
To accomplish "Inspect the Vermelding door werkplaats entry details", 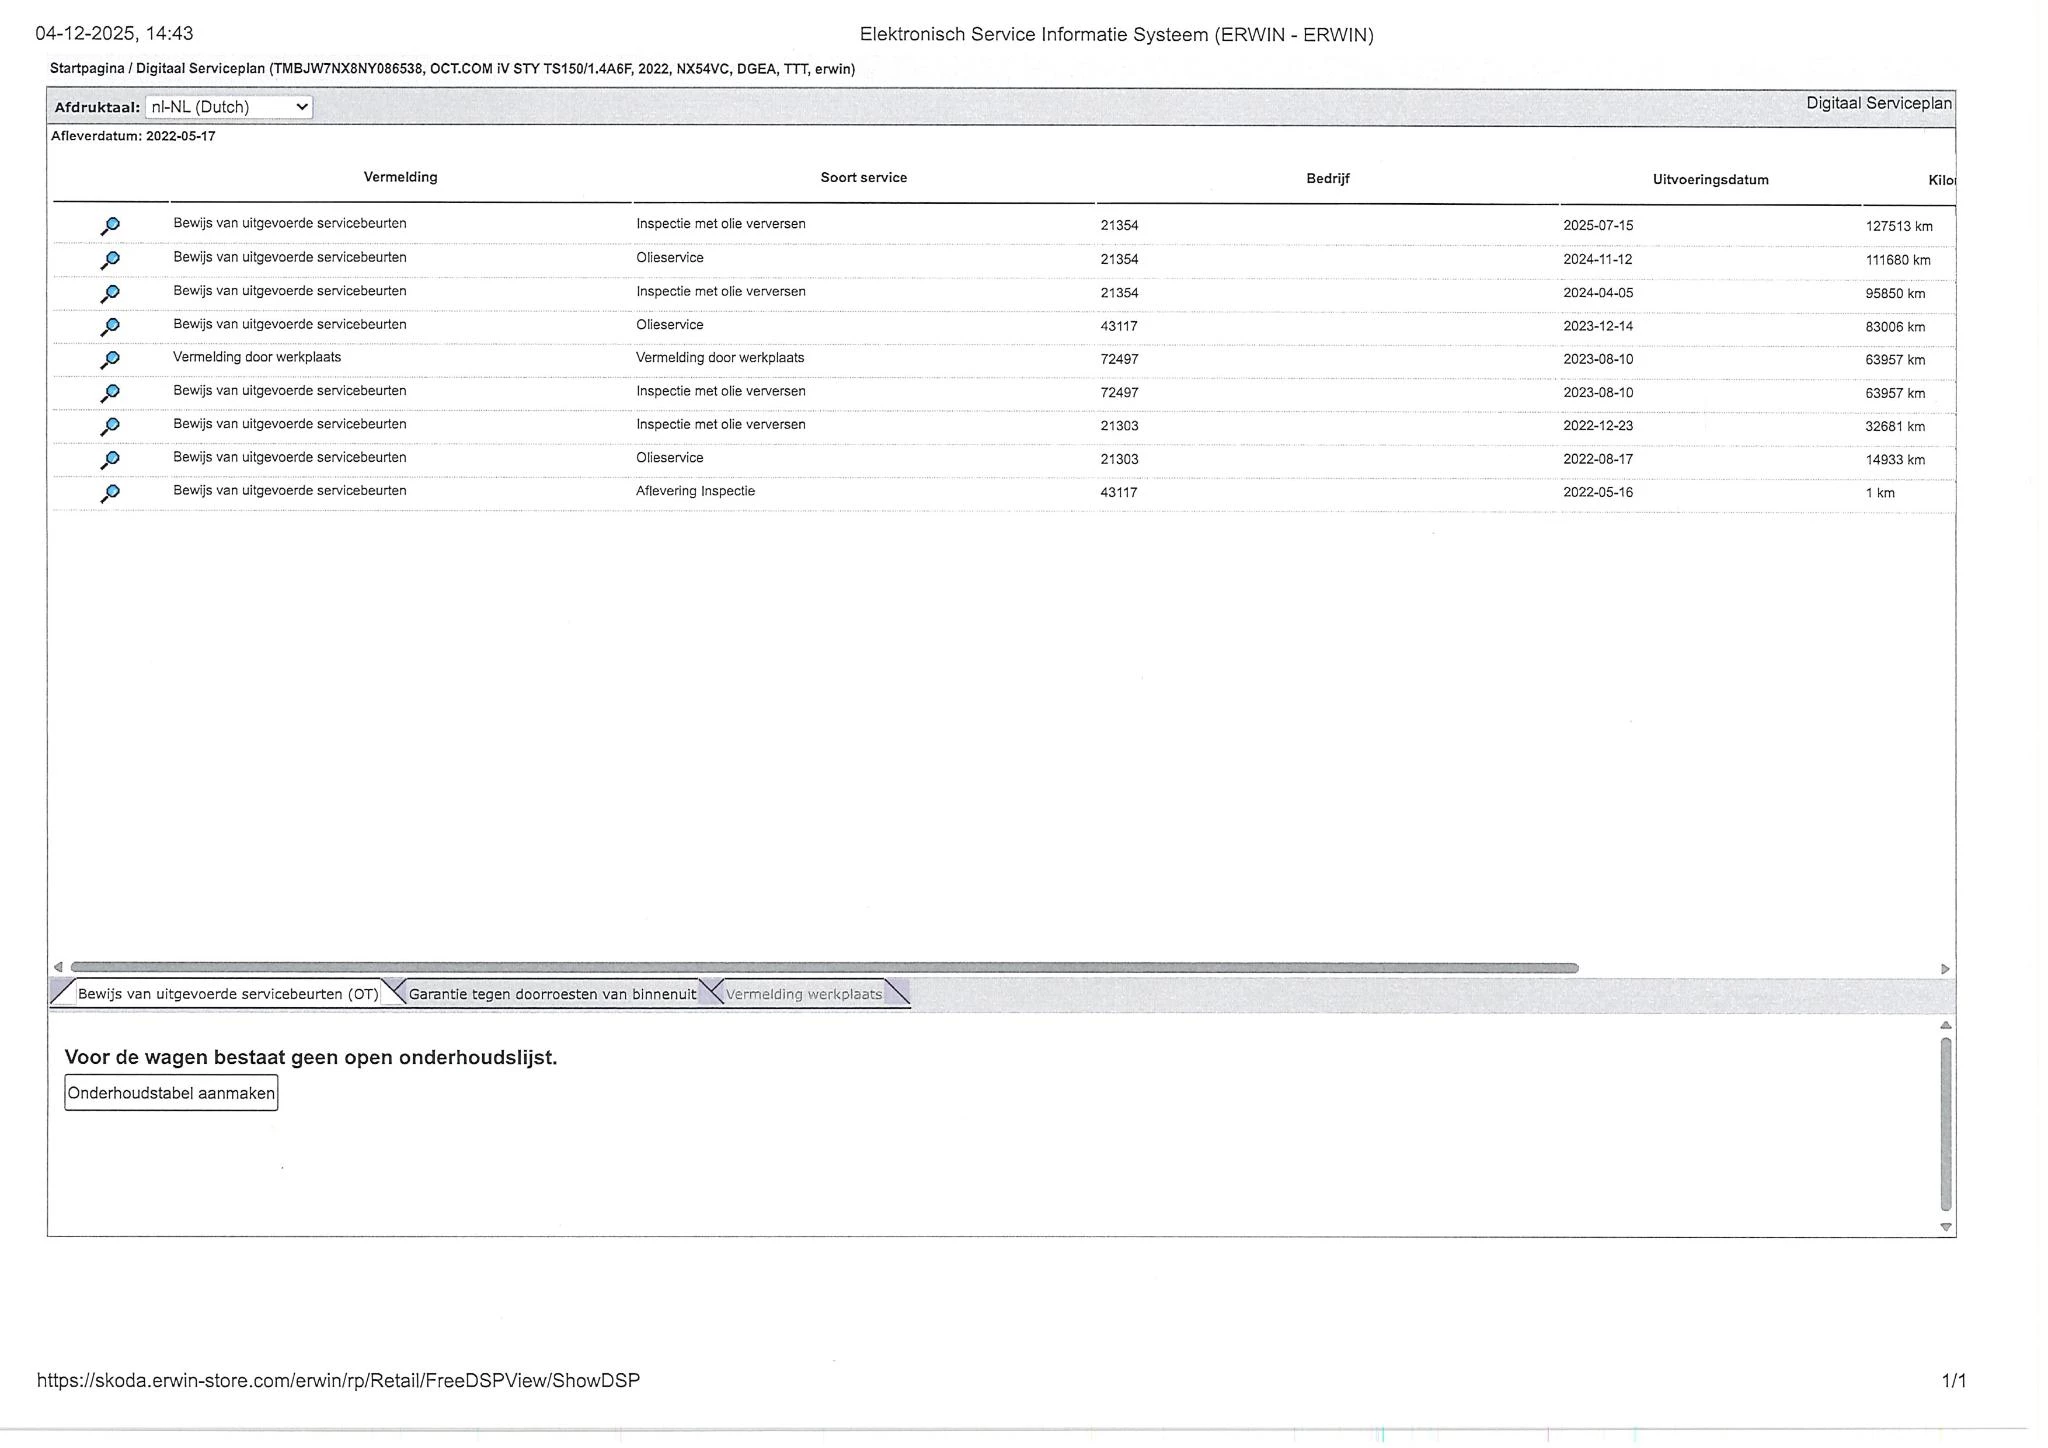I will click(x=110, y=359).
